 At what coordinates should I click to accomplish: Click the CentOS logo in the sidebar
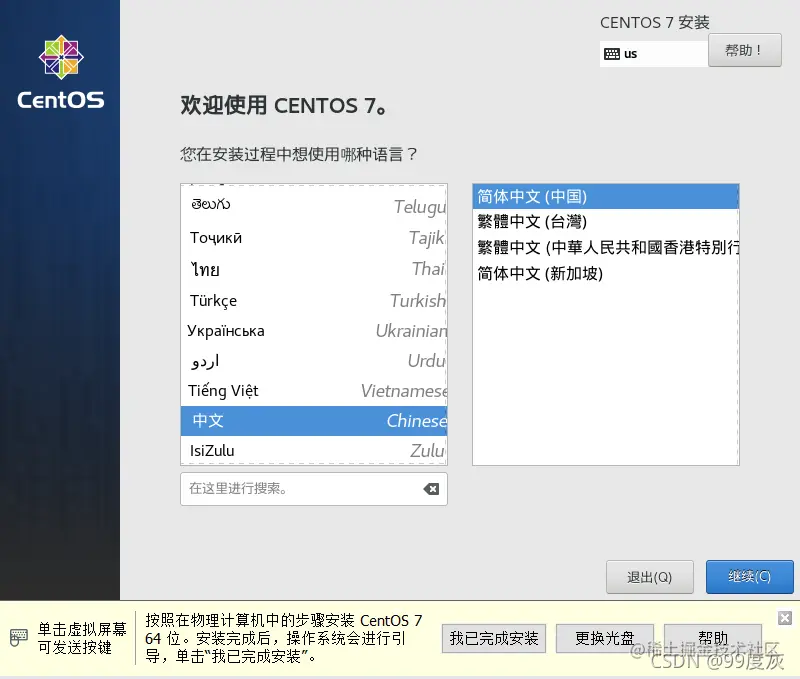61,72
